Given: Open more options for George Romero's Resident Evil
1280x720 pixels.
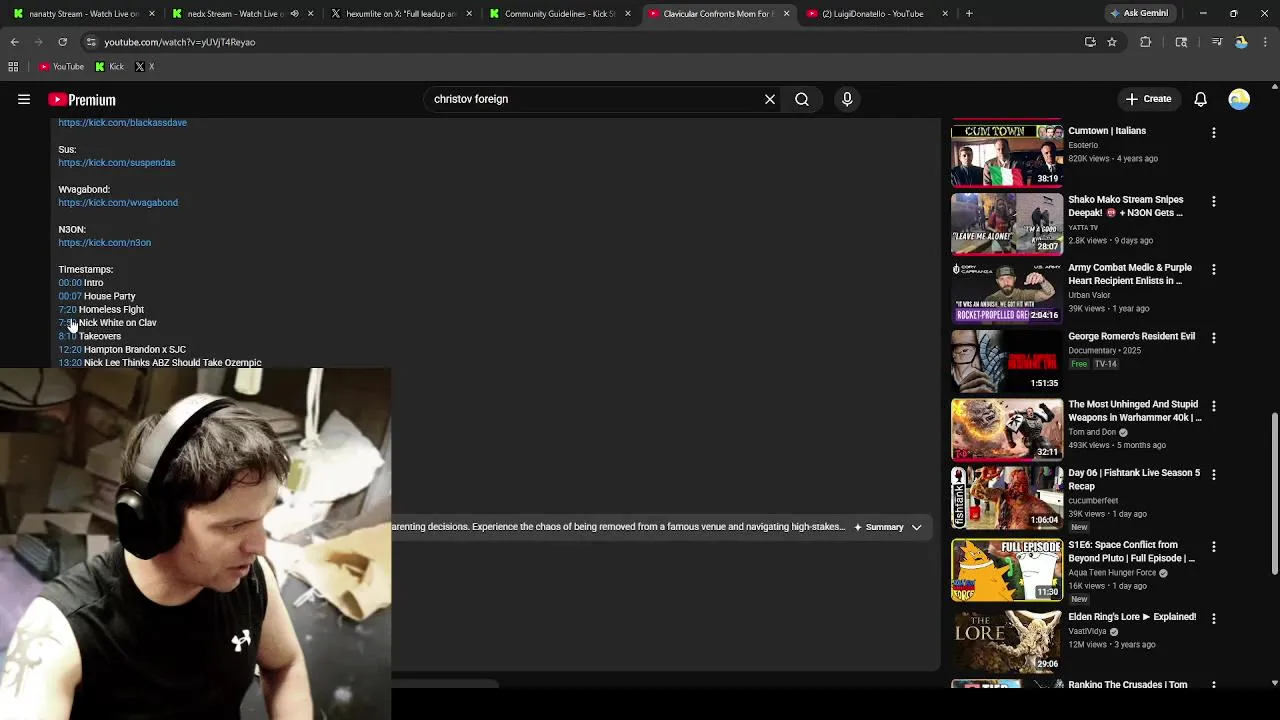Looking at the screenshot, I should [1214, 338].
